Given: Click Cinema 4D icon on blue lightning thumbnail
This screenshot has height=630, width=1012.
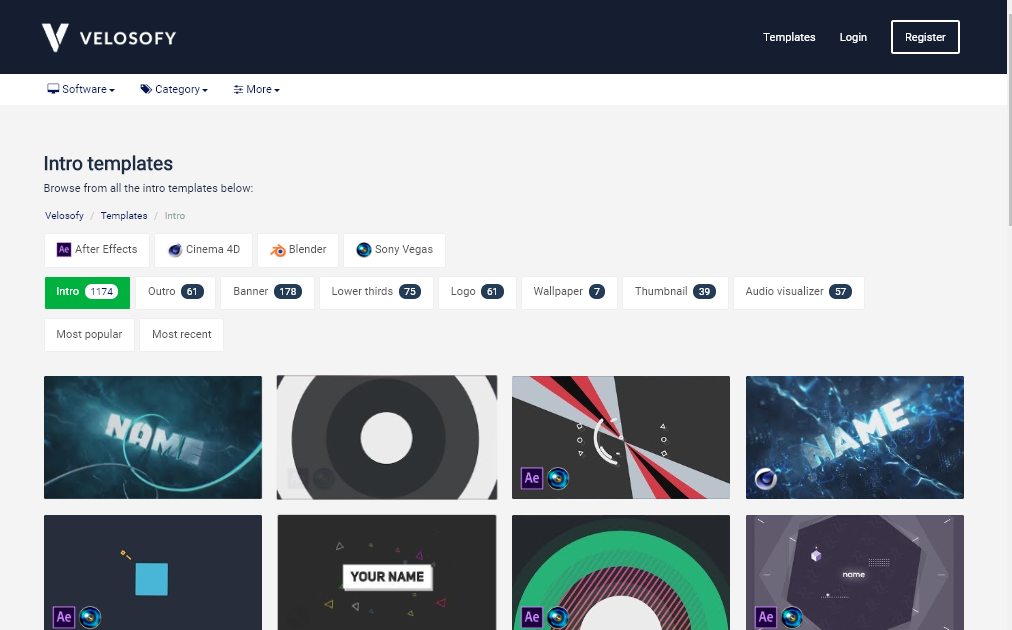Looking at the screenshot, I should click(x=766, y=479).
